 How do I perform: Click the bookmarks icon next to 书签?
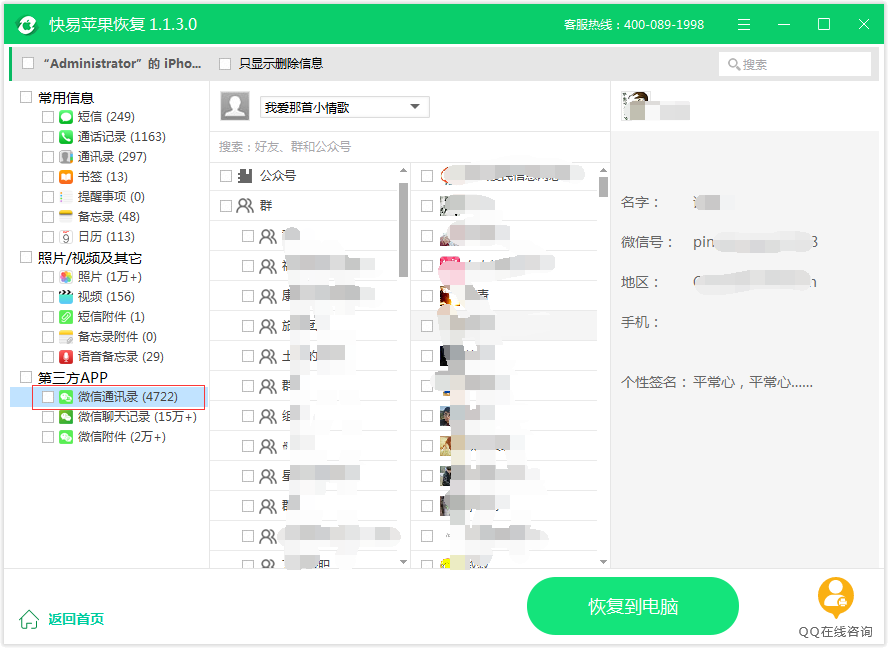[x=66, y=177]
